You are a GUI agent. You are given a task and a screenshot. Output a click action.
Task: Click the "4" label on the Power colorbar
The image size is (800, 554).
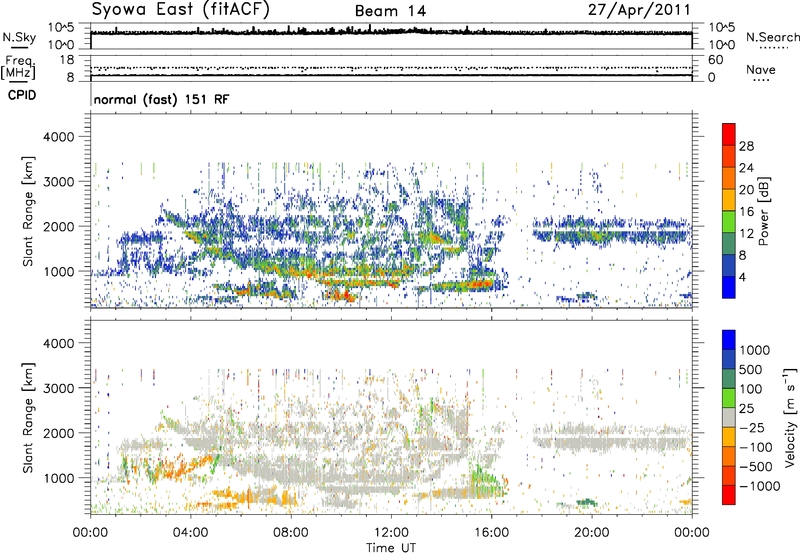click(743, 278)
